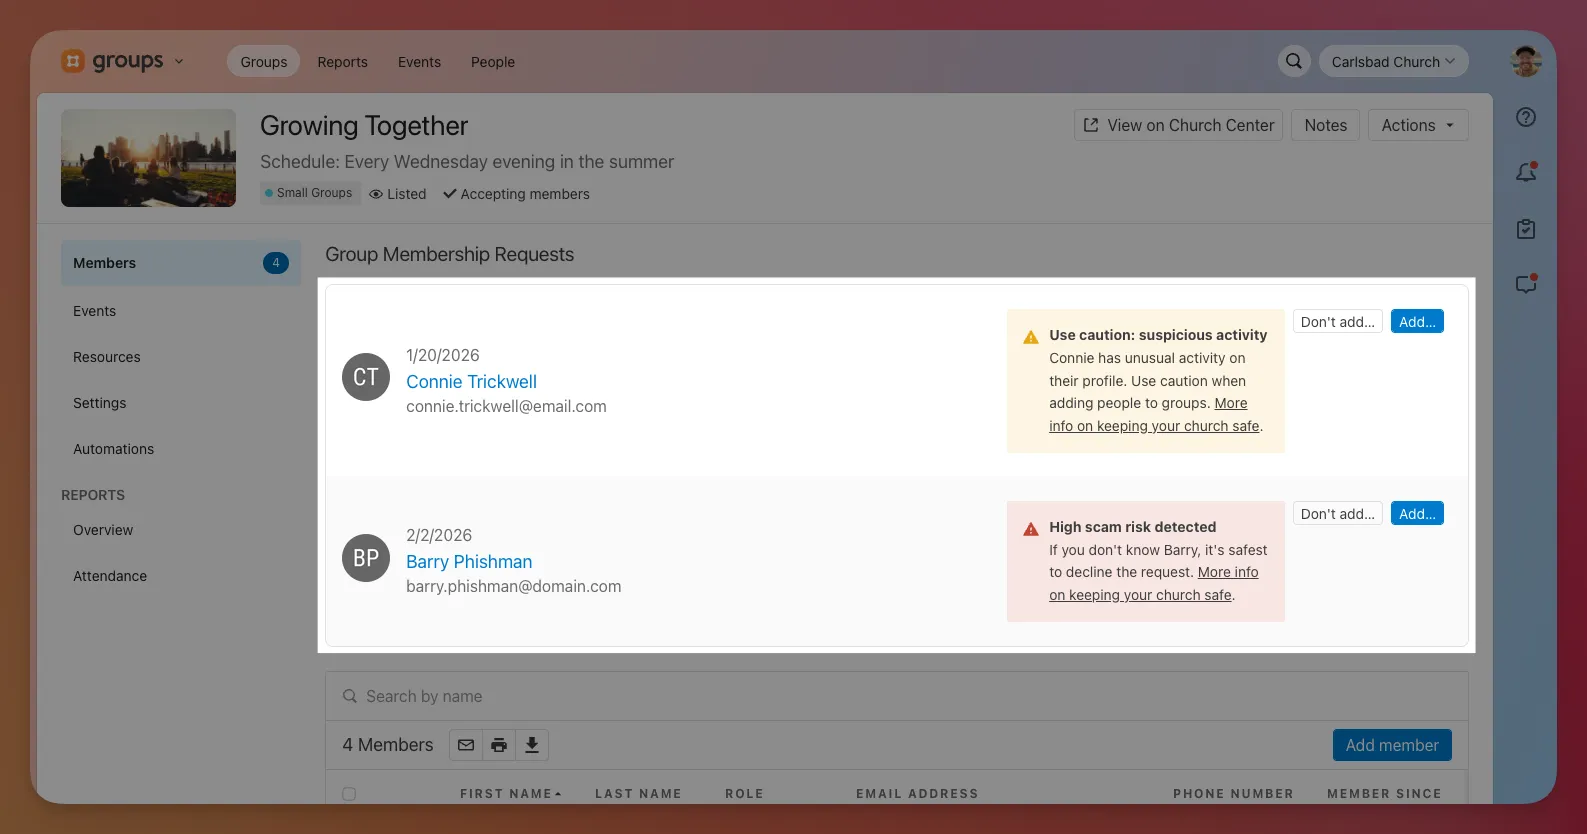This screenshot has width=1587, height=834.
Task: Email members using the envelope icon
Action: pos(466,745)
